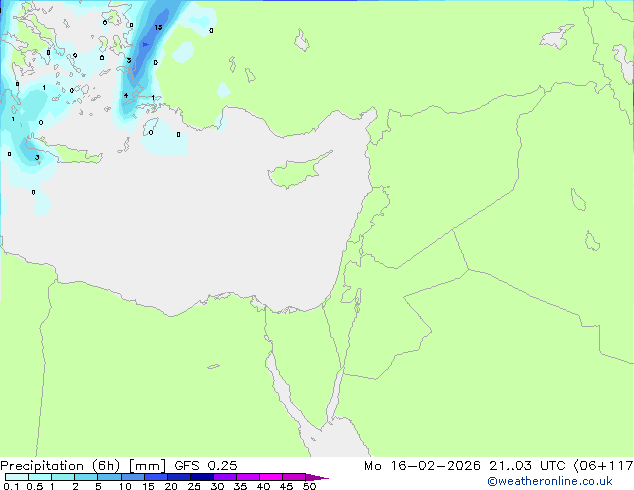634x490 pixels.
Task: Click legend scale label '25'
Action: point(194,486)
